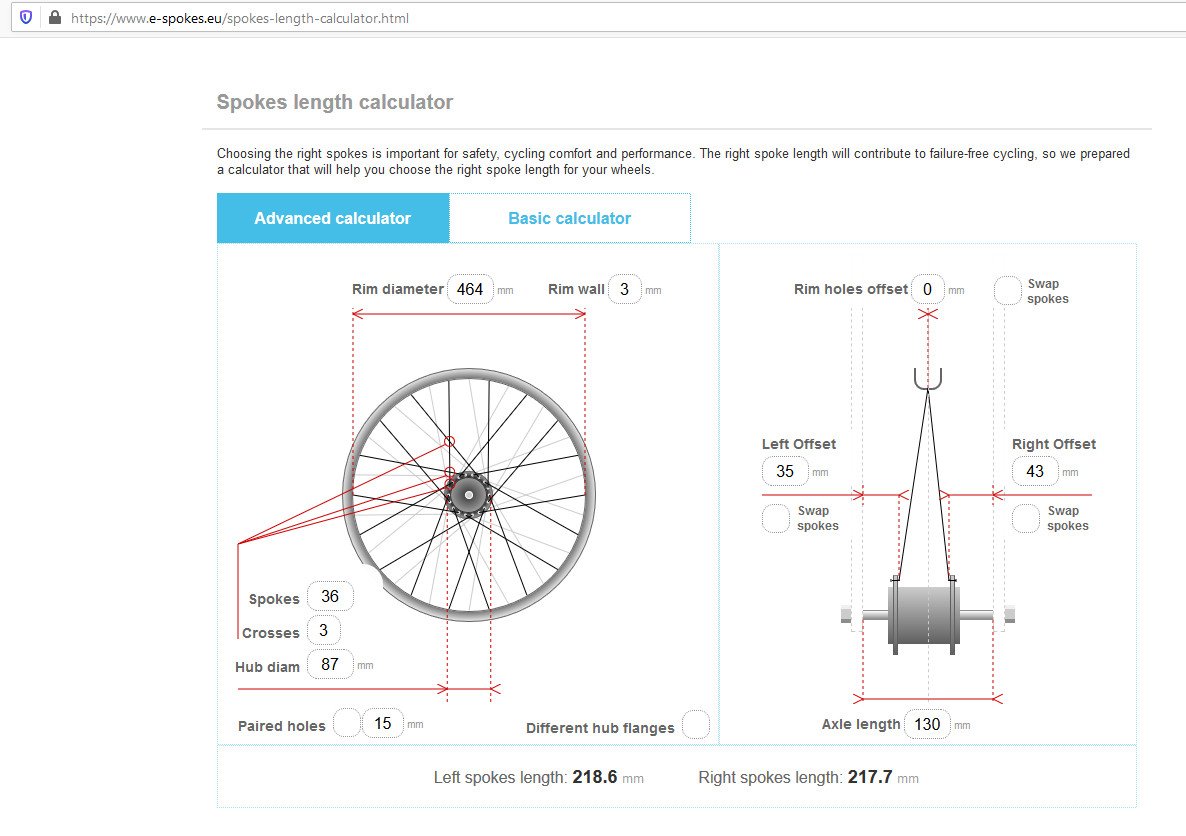Click the Left Offset field showing 35
Viewport: 1186px width, 836px height.
pyautogui.click(x=785, y=471)
